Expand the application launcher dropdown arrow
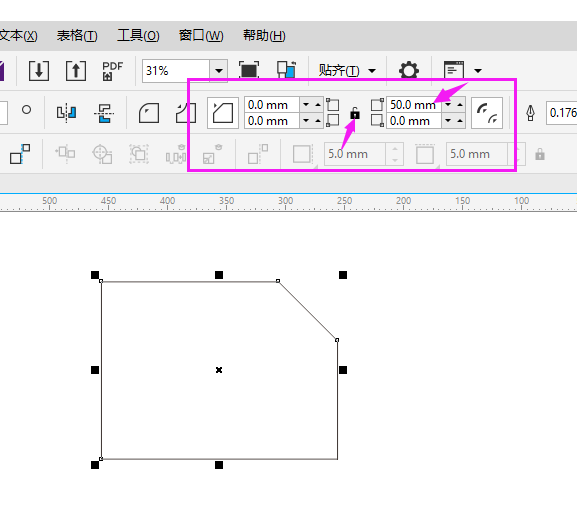Viewport: 577px width, 515px height. point(478,71)
